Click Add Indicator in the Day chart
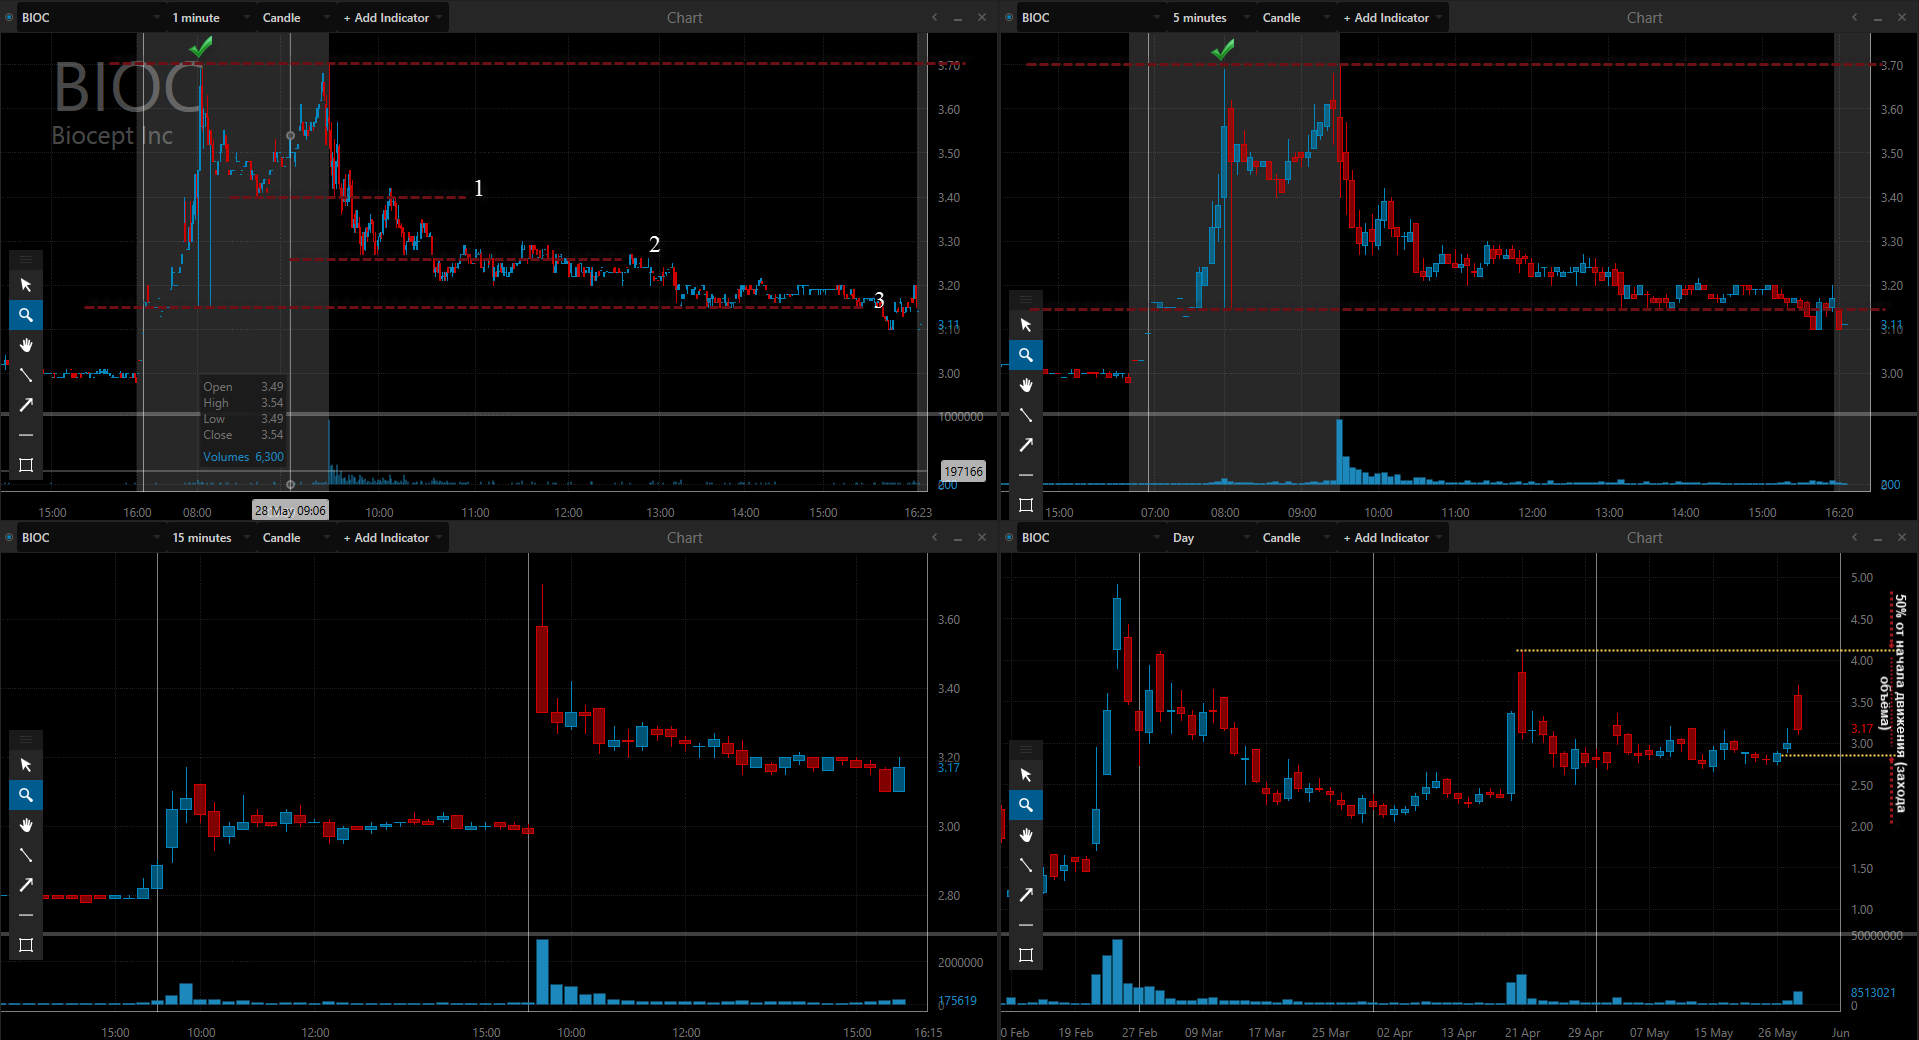 tap(1392, 537)
